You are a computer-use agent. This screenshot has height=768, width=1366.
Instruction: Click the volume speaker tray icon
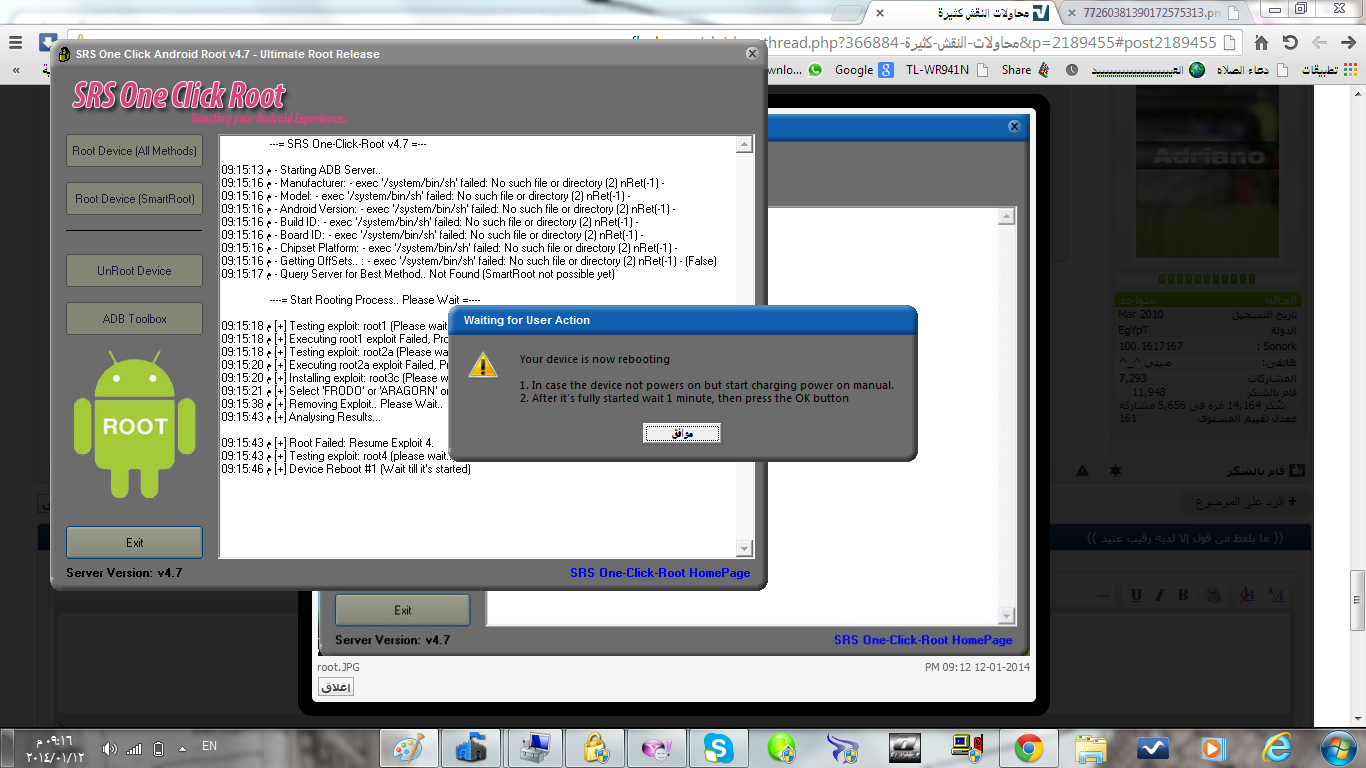tap(110, 747)
